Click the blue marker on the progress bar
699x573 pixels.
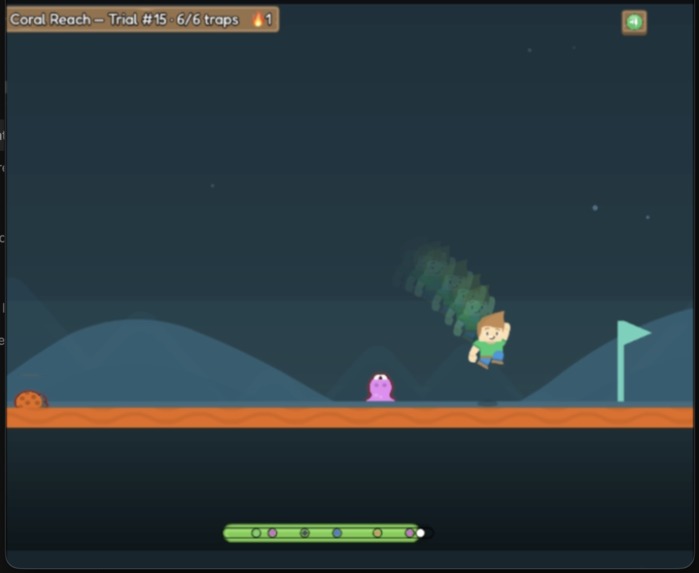337,533
